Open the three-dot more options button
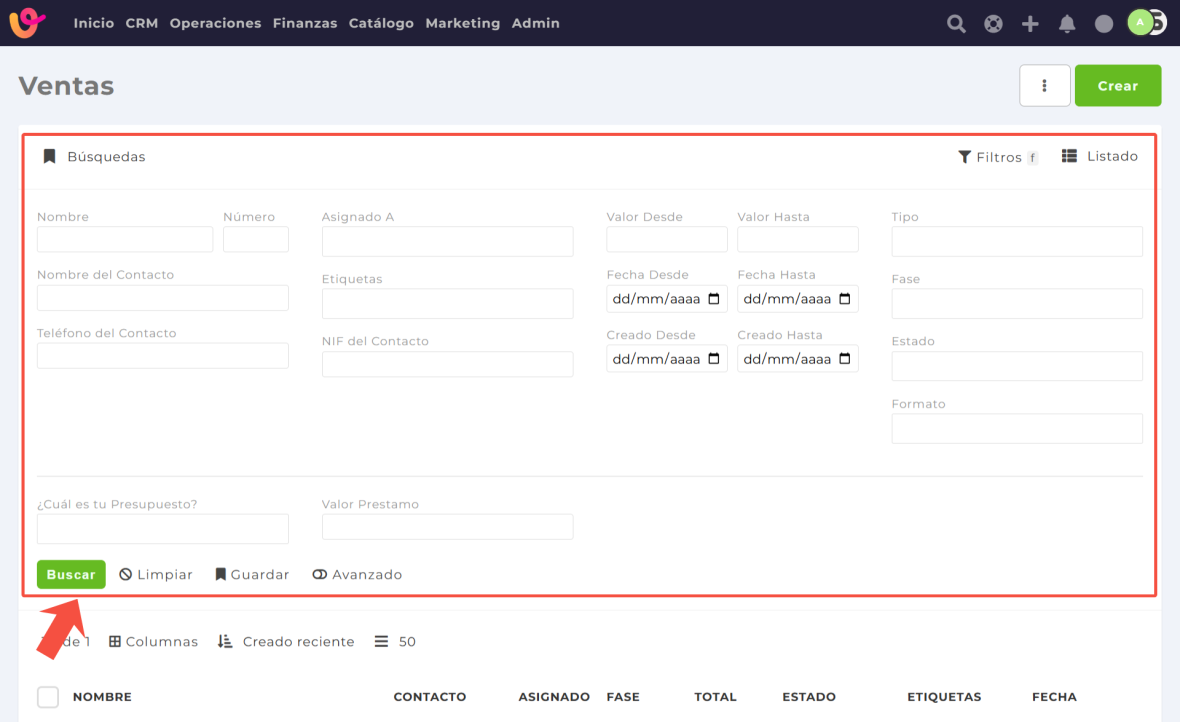Image resolution: width=1180 pixels, height=722 pixels. tap(1044, 86)
